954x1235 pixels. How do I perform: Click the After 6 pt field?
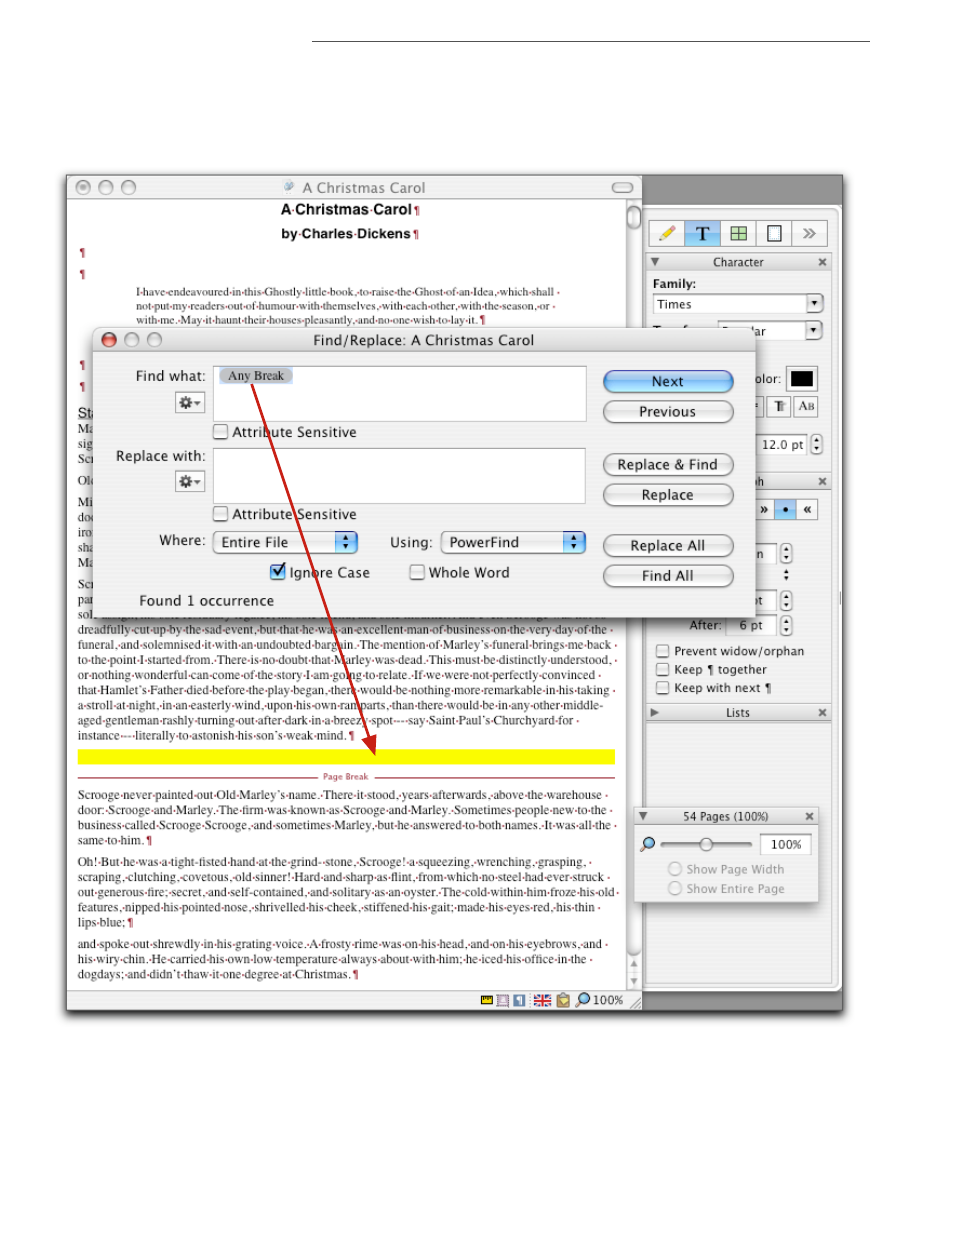coord(752,625)
